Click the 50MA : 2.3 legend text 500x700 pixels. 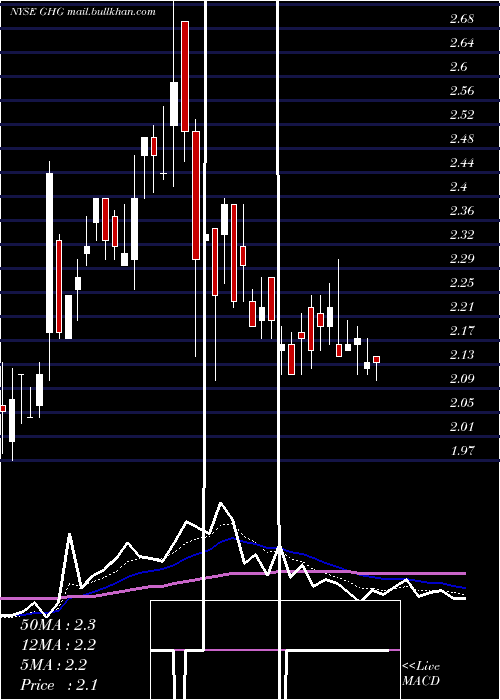click(x=58, y=625)
